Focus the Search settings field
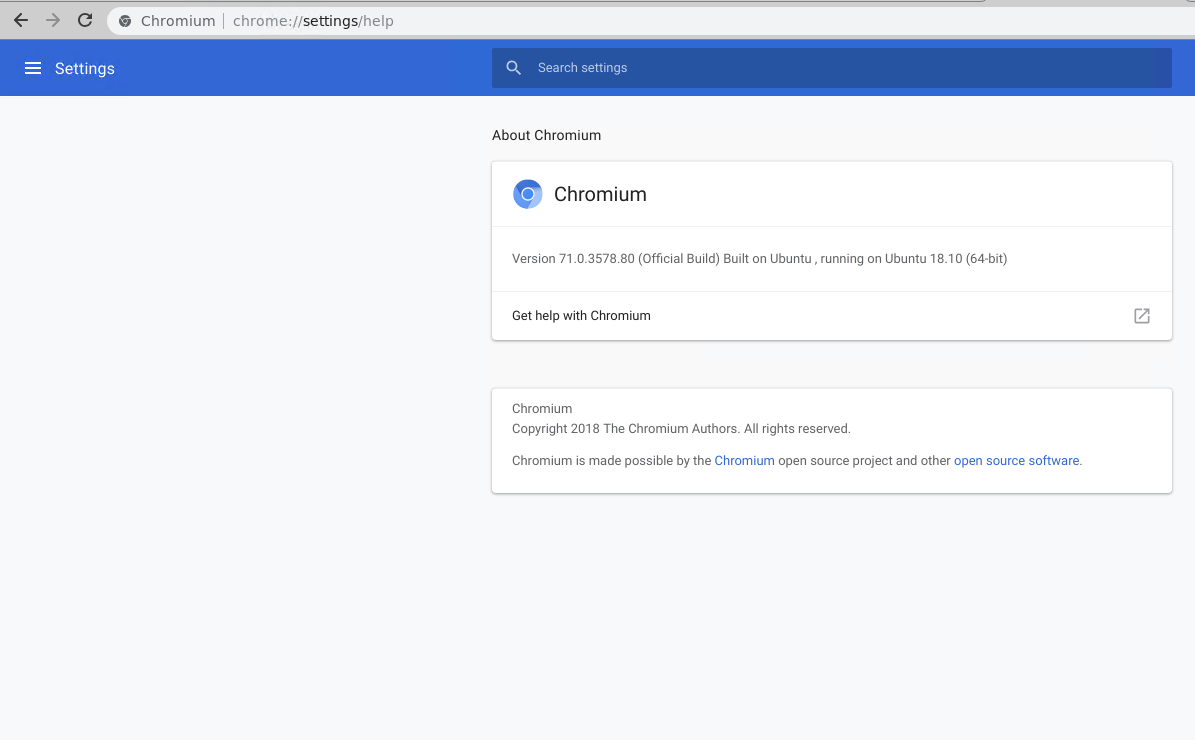The width and height of the screenshot is (1195, 740). click(831, 68)
